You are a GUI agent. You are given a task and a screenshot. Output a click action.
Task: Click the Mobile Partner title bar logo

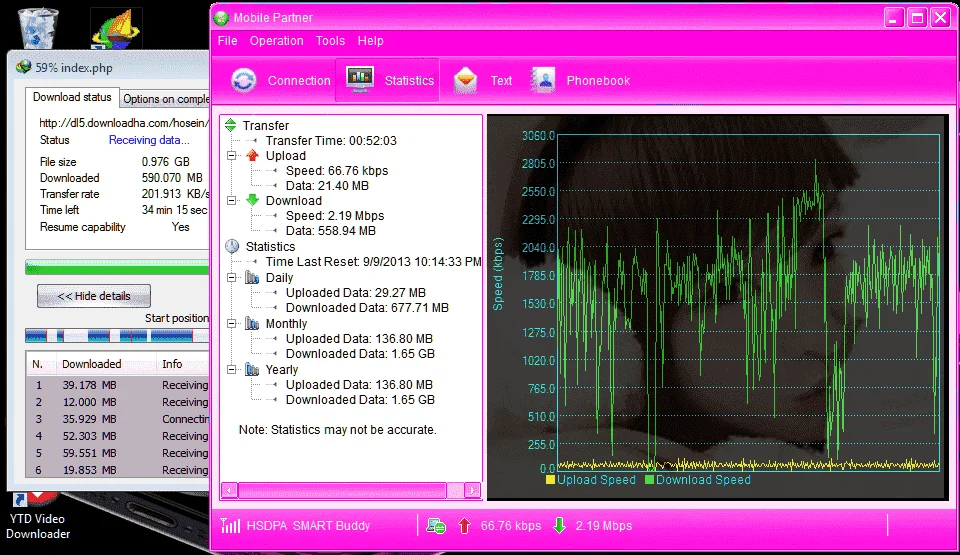222,17
